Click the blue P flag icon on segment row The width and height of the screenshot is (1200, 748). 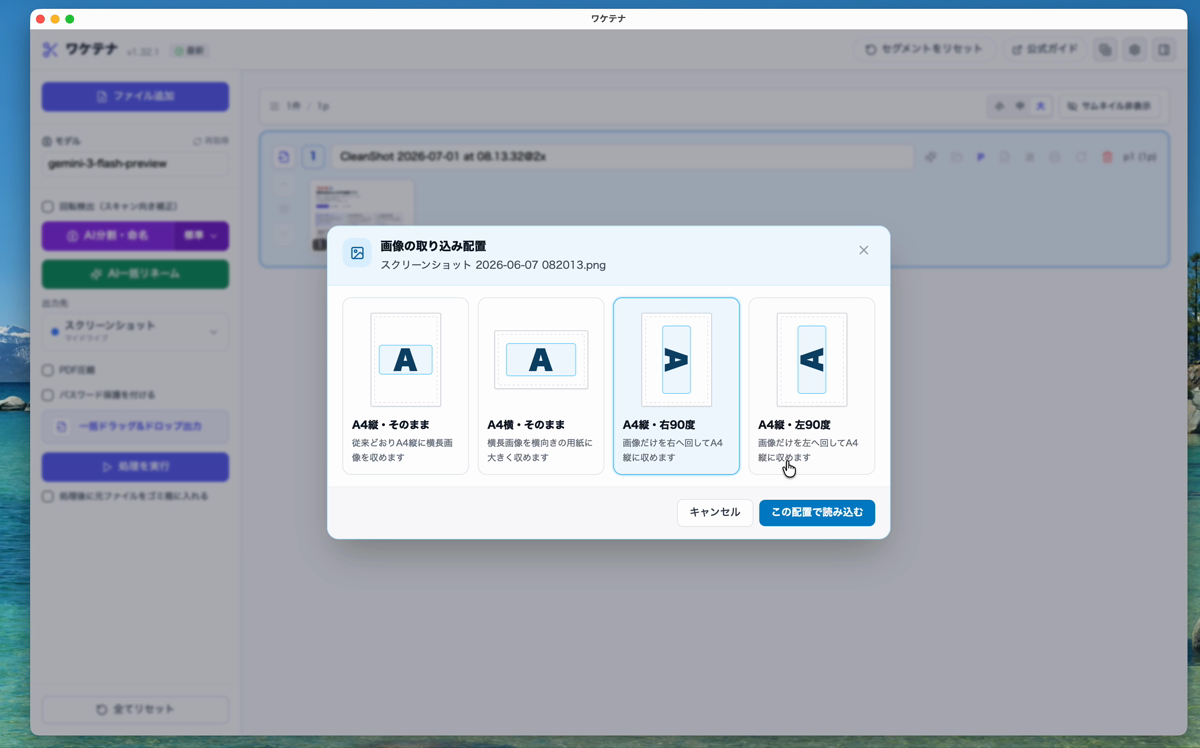[x=980, y=157]
